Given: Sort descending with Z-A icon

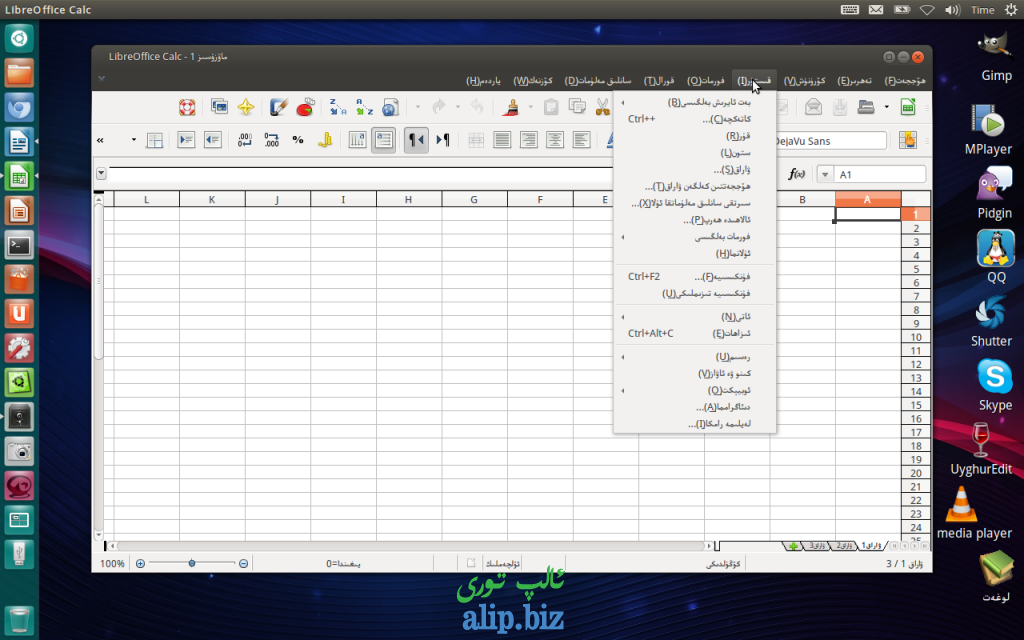Looking at the screenshot, I should (x=338, y=107).
